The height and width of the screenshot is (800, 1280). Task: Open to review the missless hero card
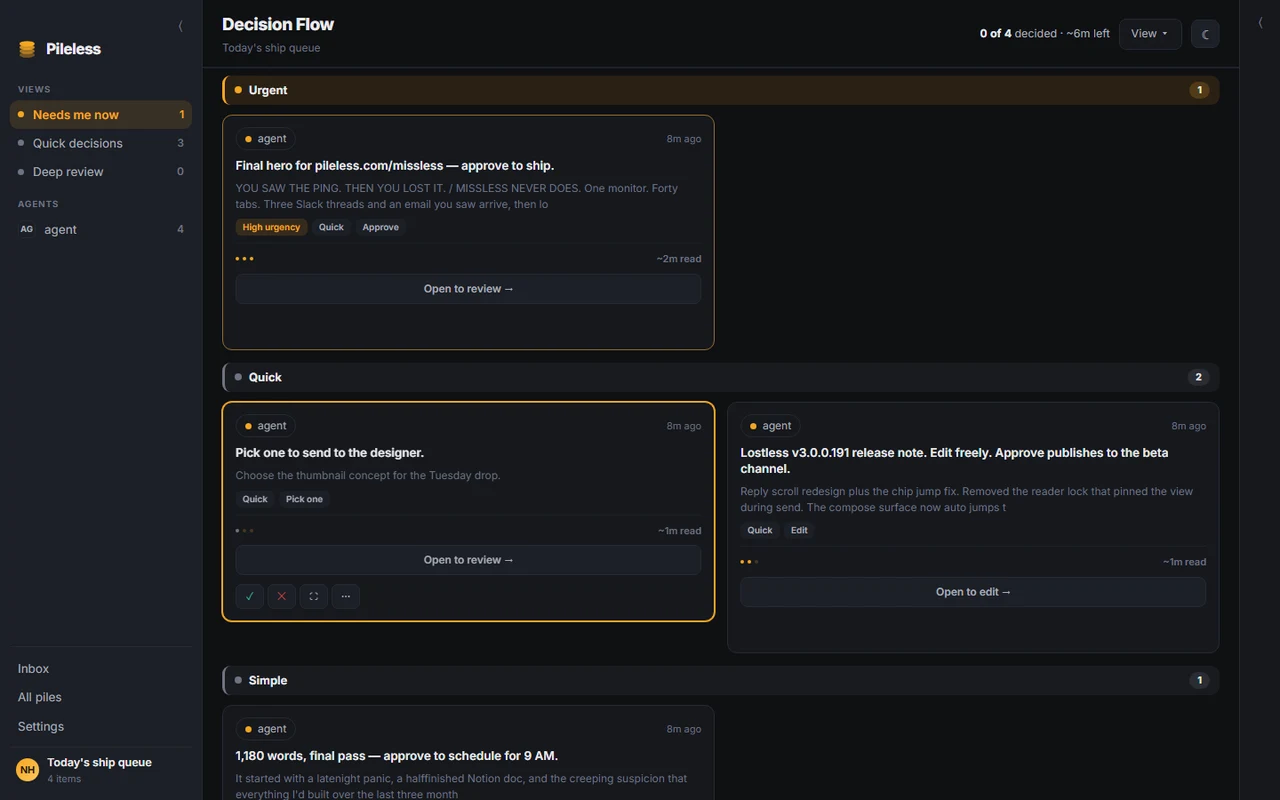468,289
